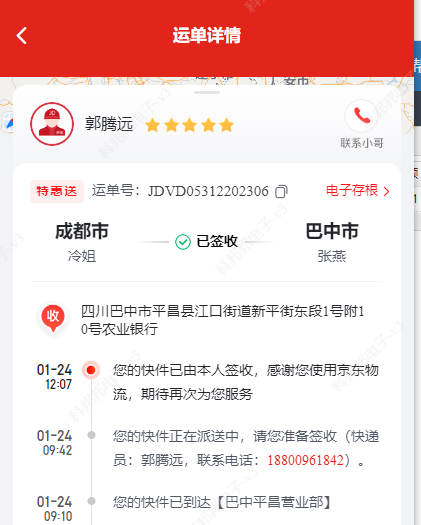Open the 电子存根 receipt link
The image size is (421, 525).
point(357,191)
